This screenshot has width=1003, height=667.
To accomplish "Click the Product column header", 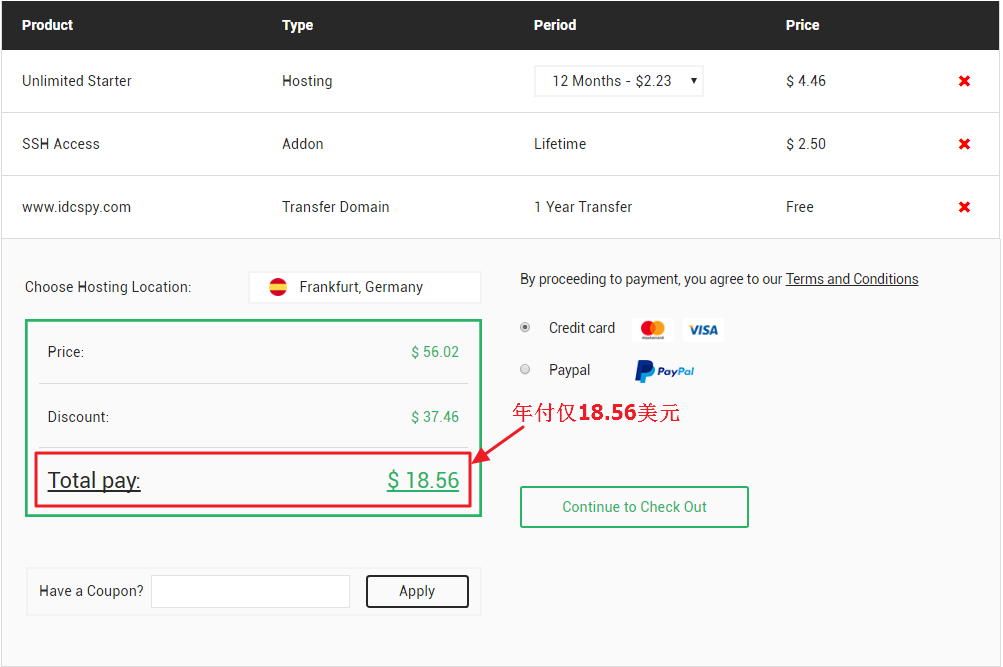I will click(x=48, y=25).
